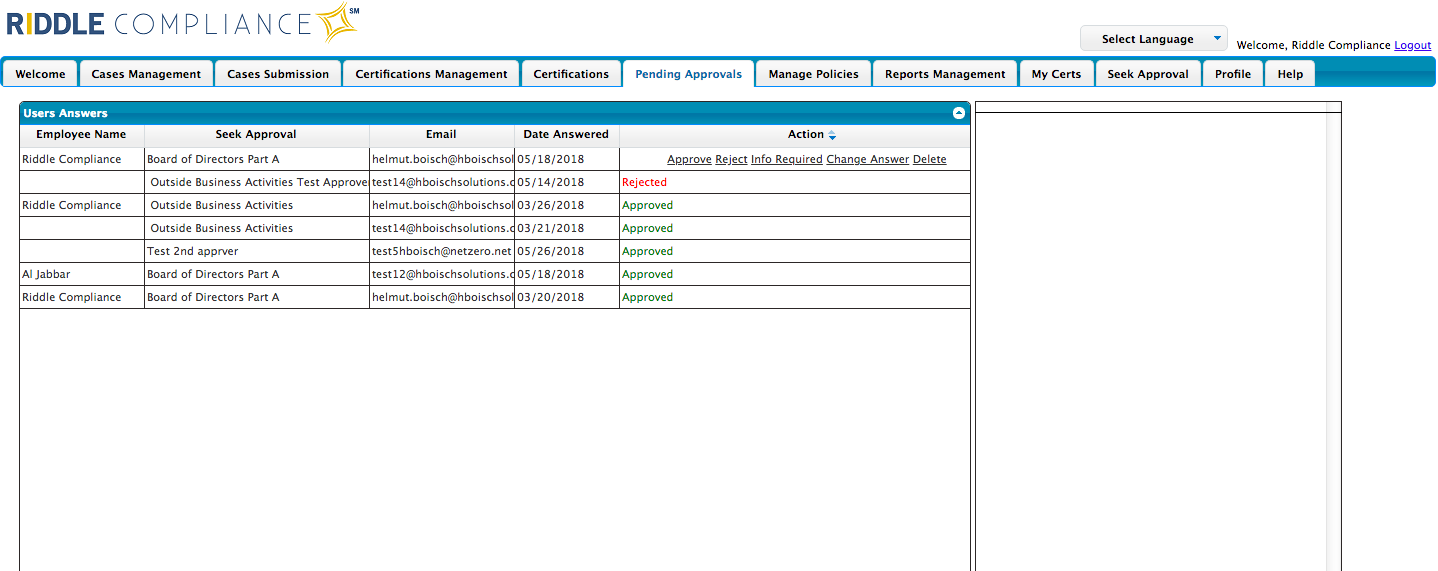
Task: Click test5hboisch@netzero.net email cell
Action: coord(442,251)
